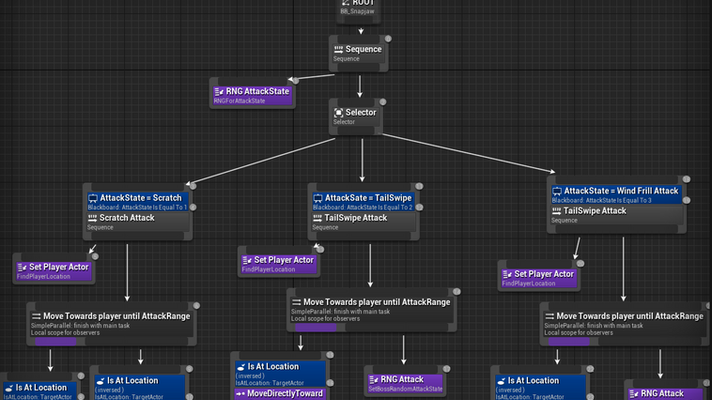Select the AttackState = Wind Frill Attack decorator icon
This screenshot has height=400, width=712.
pos(557,191)
